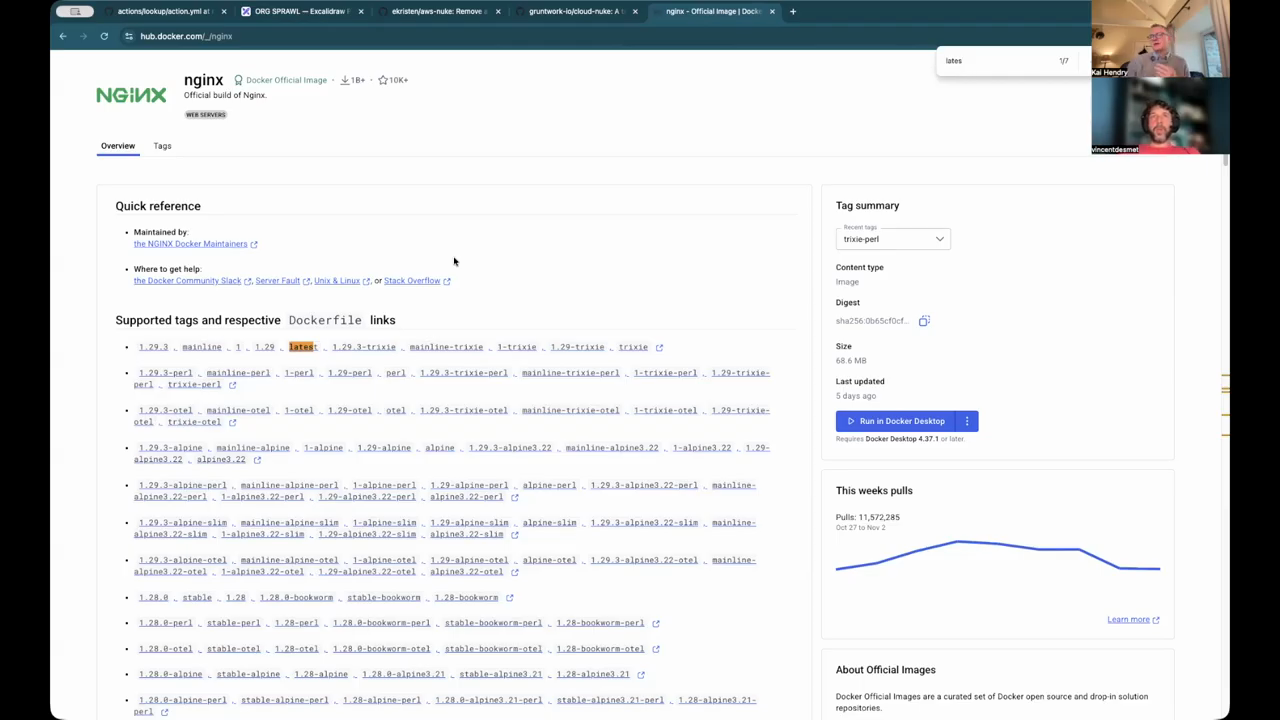Open the three-dot menu beside Run in Docker Desktop
This screenshot has width=1280, height=720.
point(967,421)
